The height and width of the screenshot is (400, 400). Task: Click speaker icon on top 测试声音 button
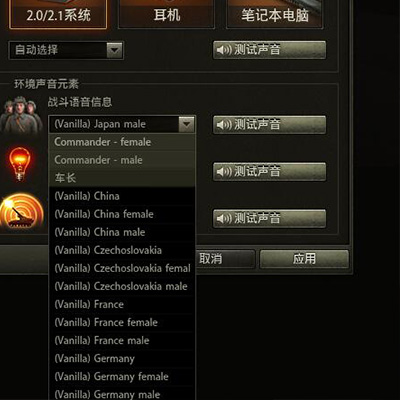point(224,50)
